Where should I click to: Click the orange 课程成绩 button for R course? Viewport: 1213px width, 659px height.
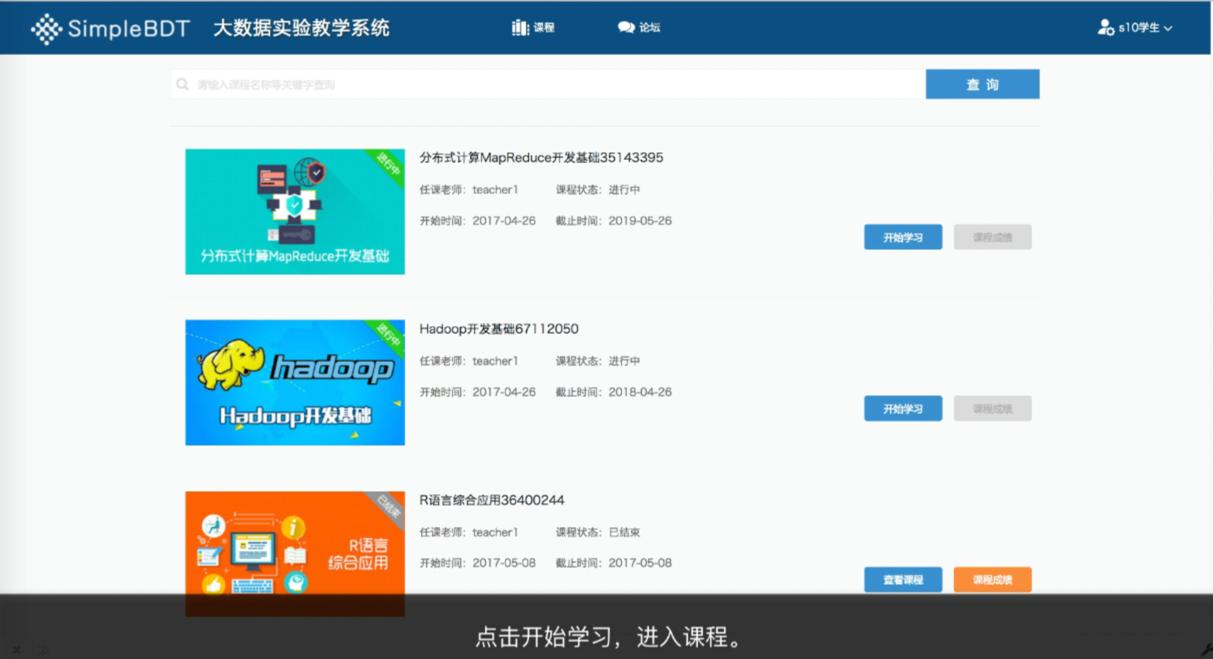(992, 579)
